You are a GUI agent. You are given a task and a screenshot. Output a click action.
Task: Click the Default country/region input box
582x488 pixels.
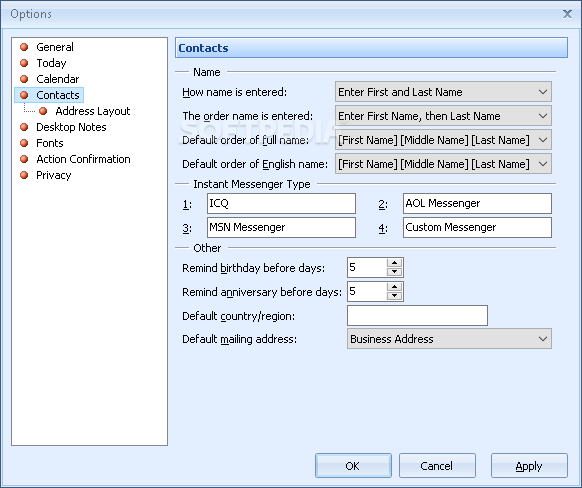417,315
